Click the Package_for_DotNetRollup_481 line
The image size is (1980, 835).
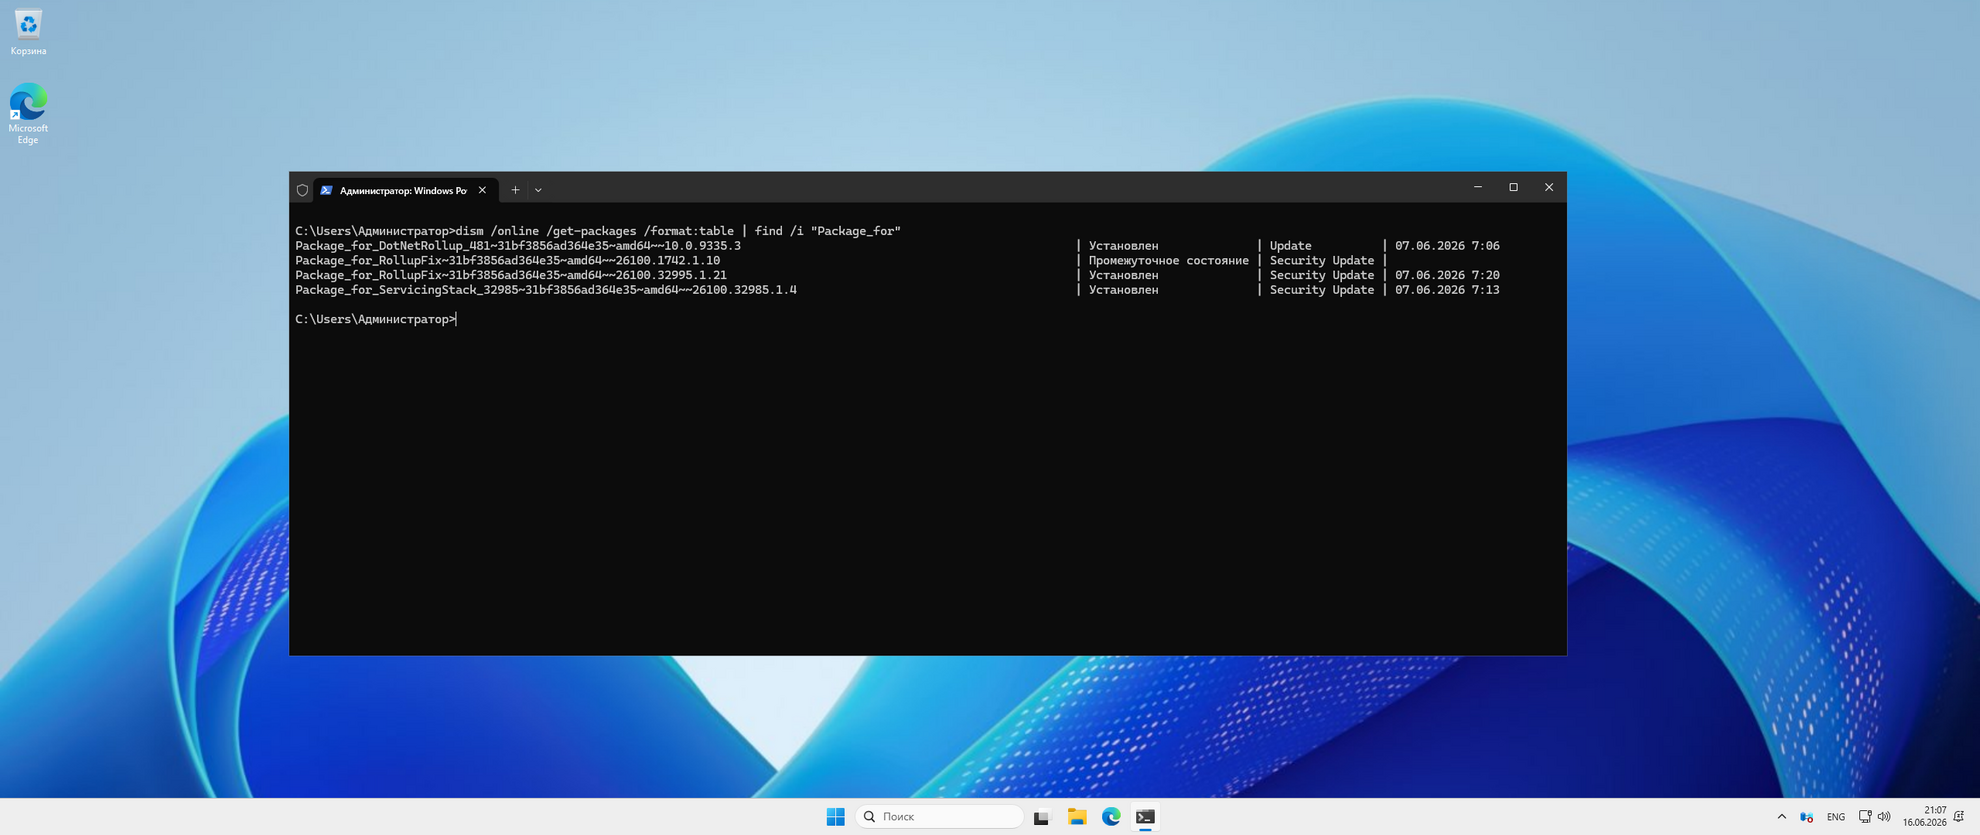tap(518, 246)
